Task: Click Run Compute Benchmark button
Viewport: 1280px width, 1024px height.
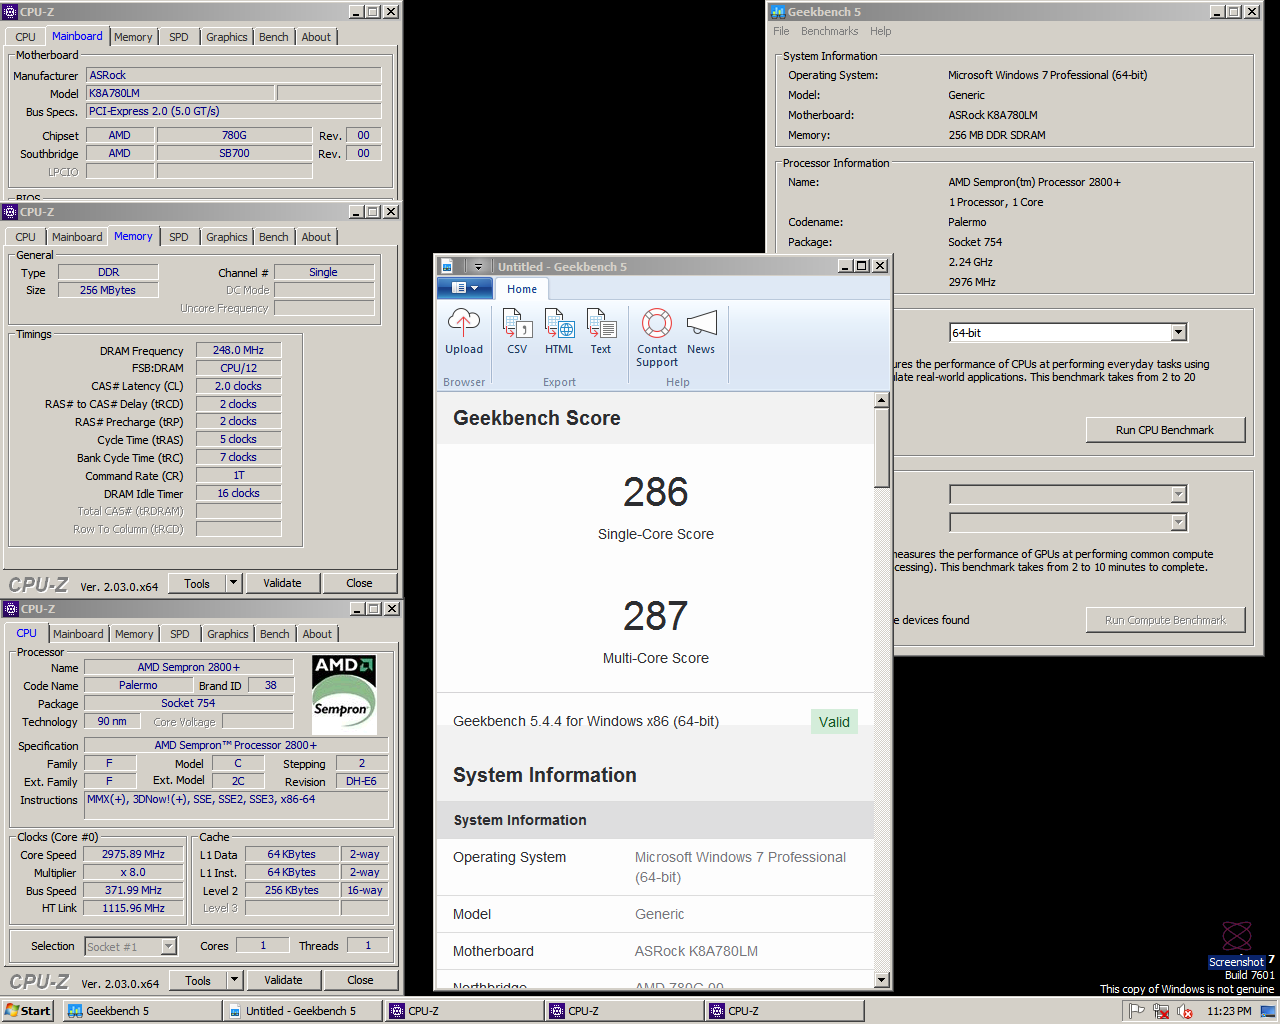Action: (x=1165, y=620)
